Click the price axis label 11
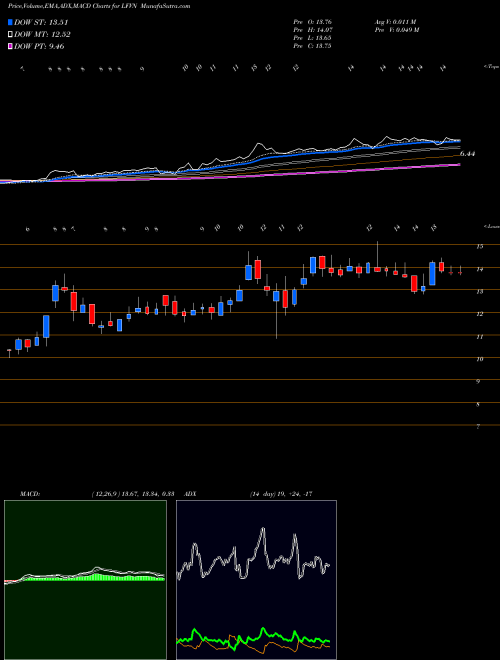This screenshot has height=660, width=500. click(479, 337)
